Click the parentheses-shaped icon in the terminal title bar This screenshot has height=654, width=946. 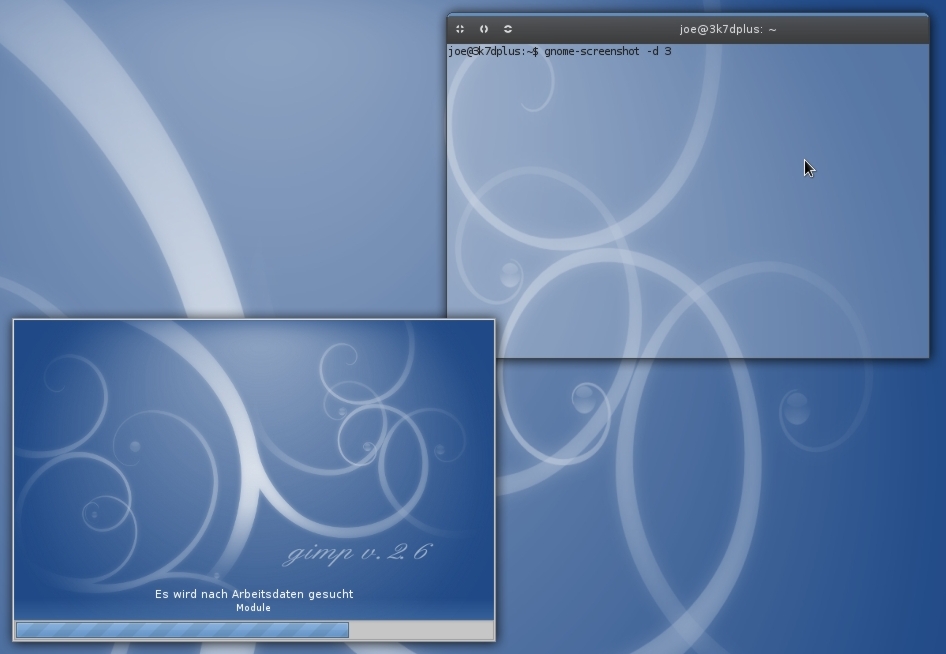484,29
